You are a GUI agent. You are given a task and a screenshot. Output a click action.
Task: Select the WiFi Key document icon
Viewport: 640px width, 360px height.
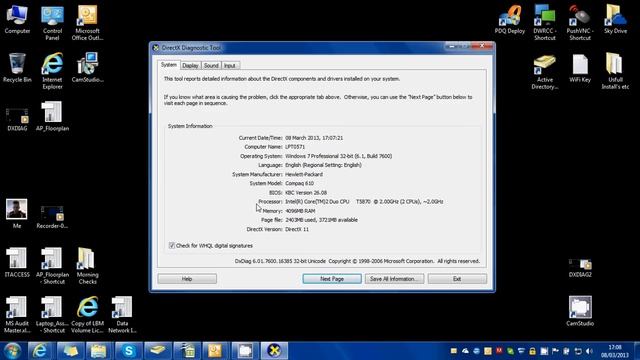pyautogui.click(x=580, y=68)
